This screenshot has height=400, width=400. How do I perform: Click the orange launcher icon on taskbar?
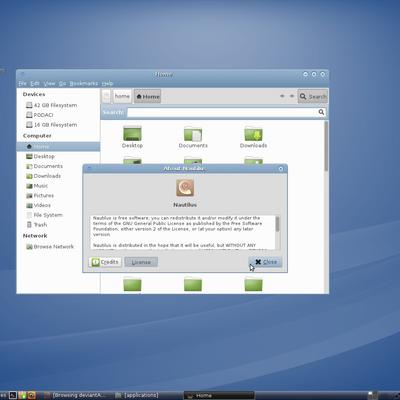(32, 395)
